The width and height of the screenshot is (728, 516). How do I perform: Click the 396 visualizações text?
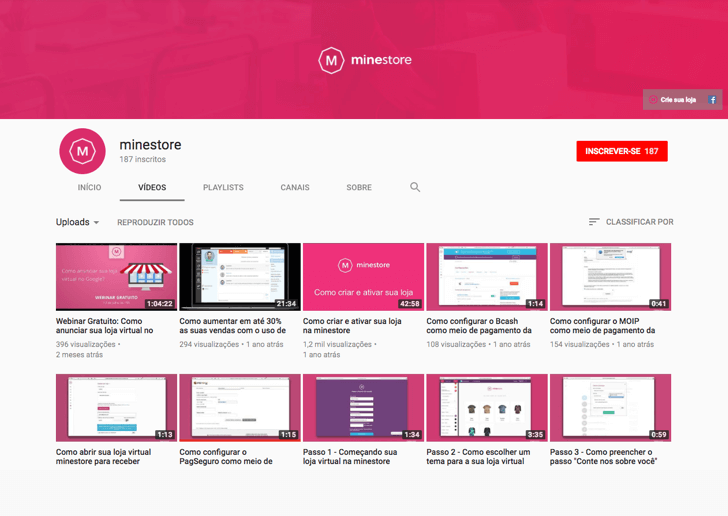[x=86, y=344]
